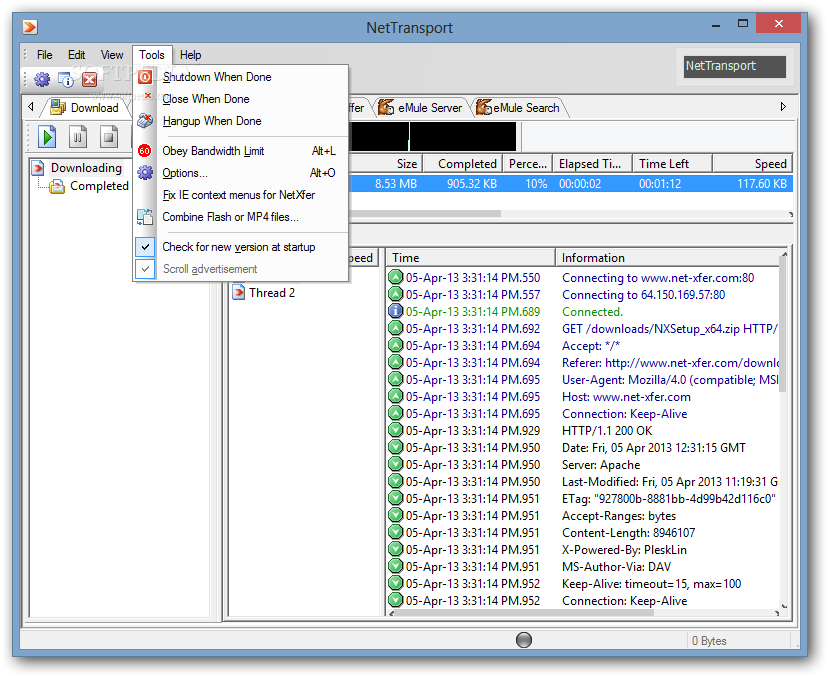Click the log vertical scrollbar thumb

pos(784,326)
